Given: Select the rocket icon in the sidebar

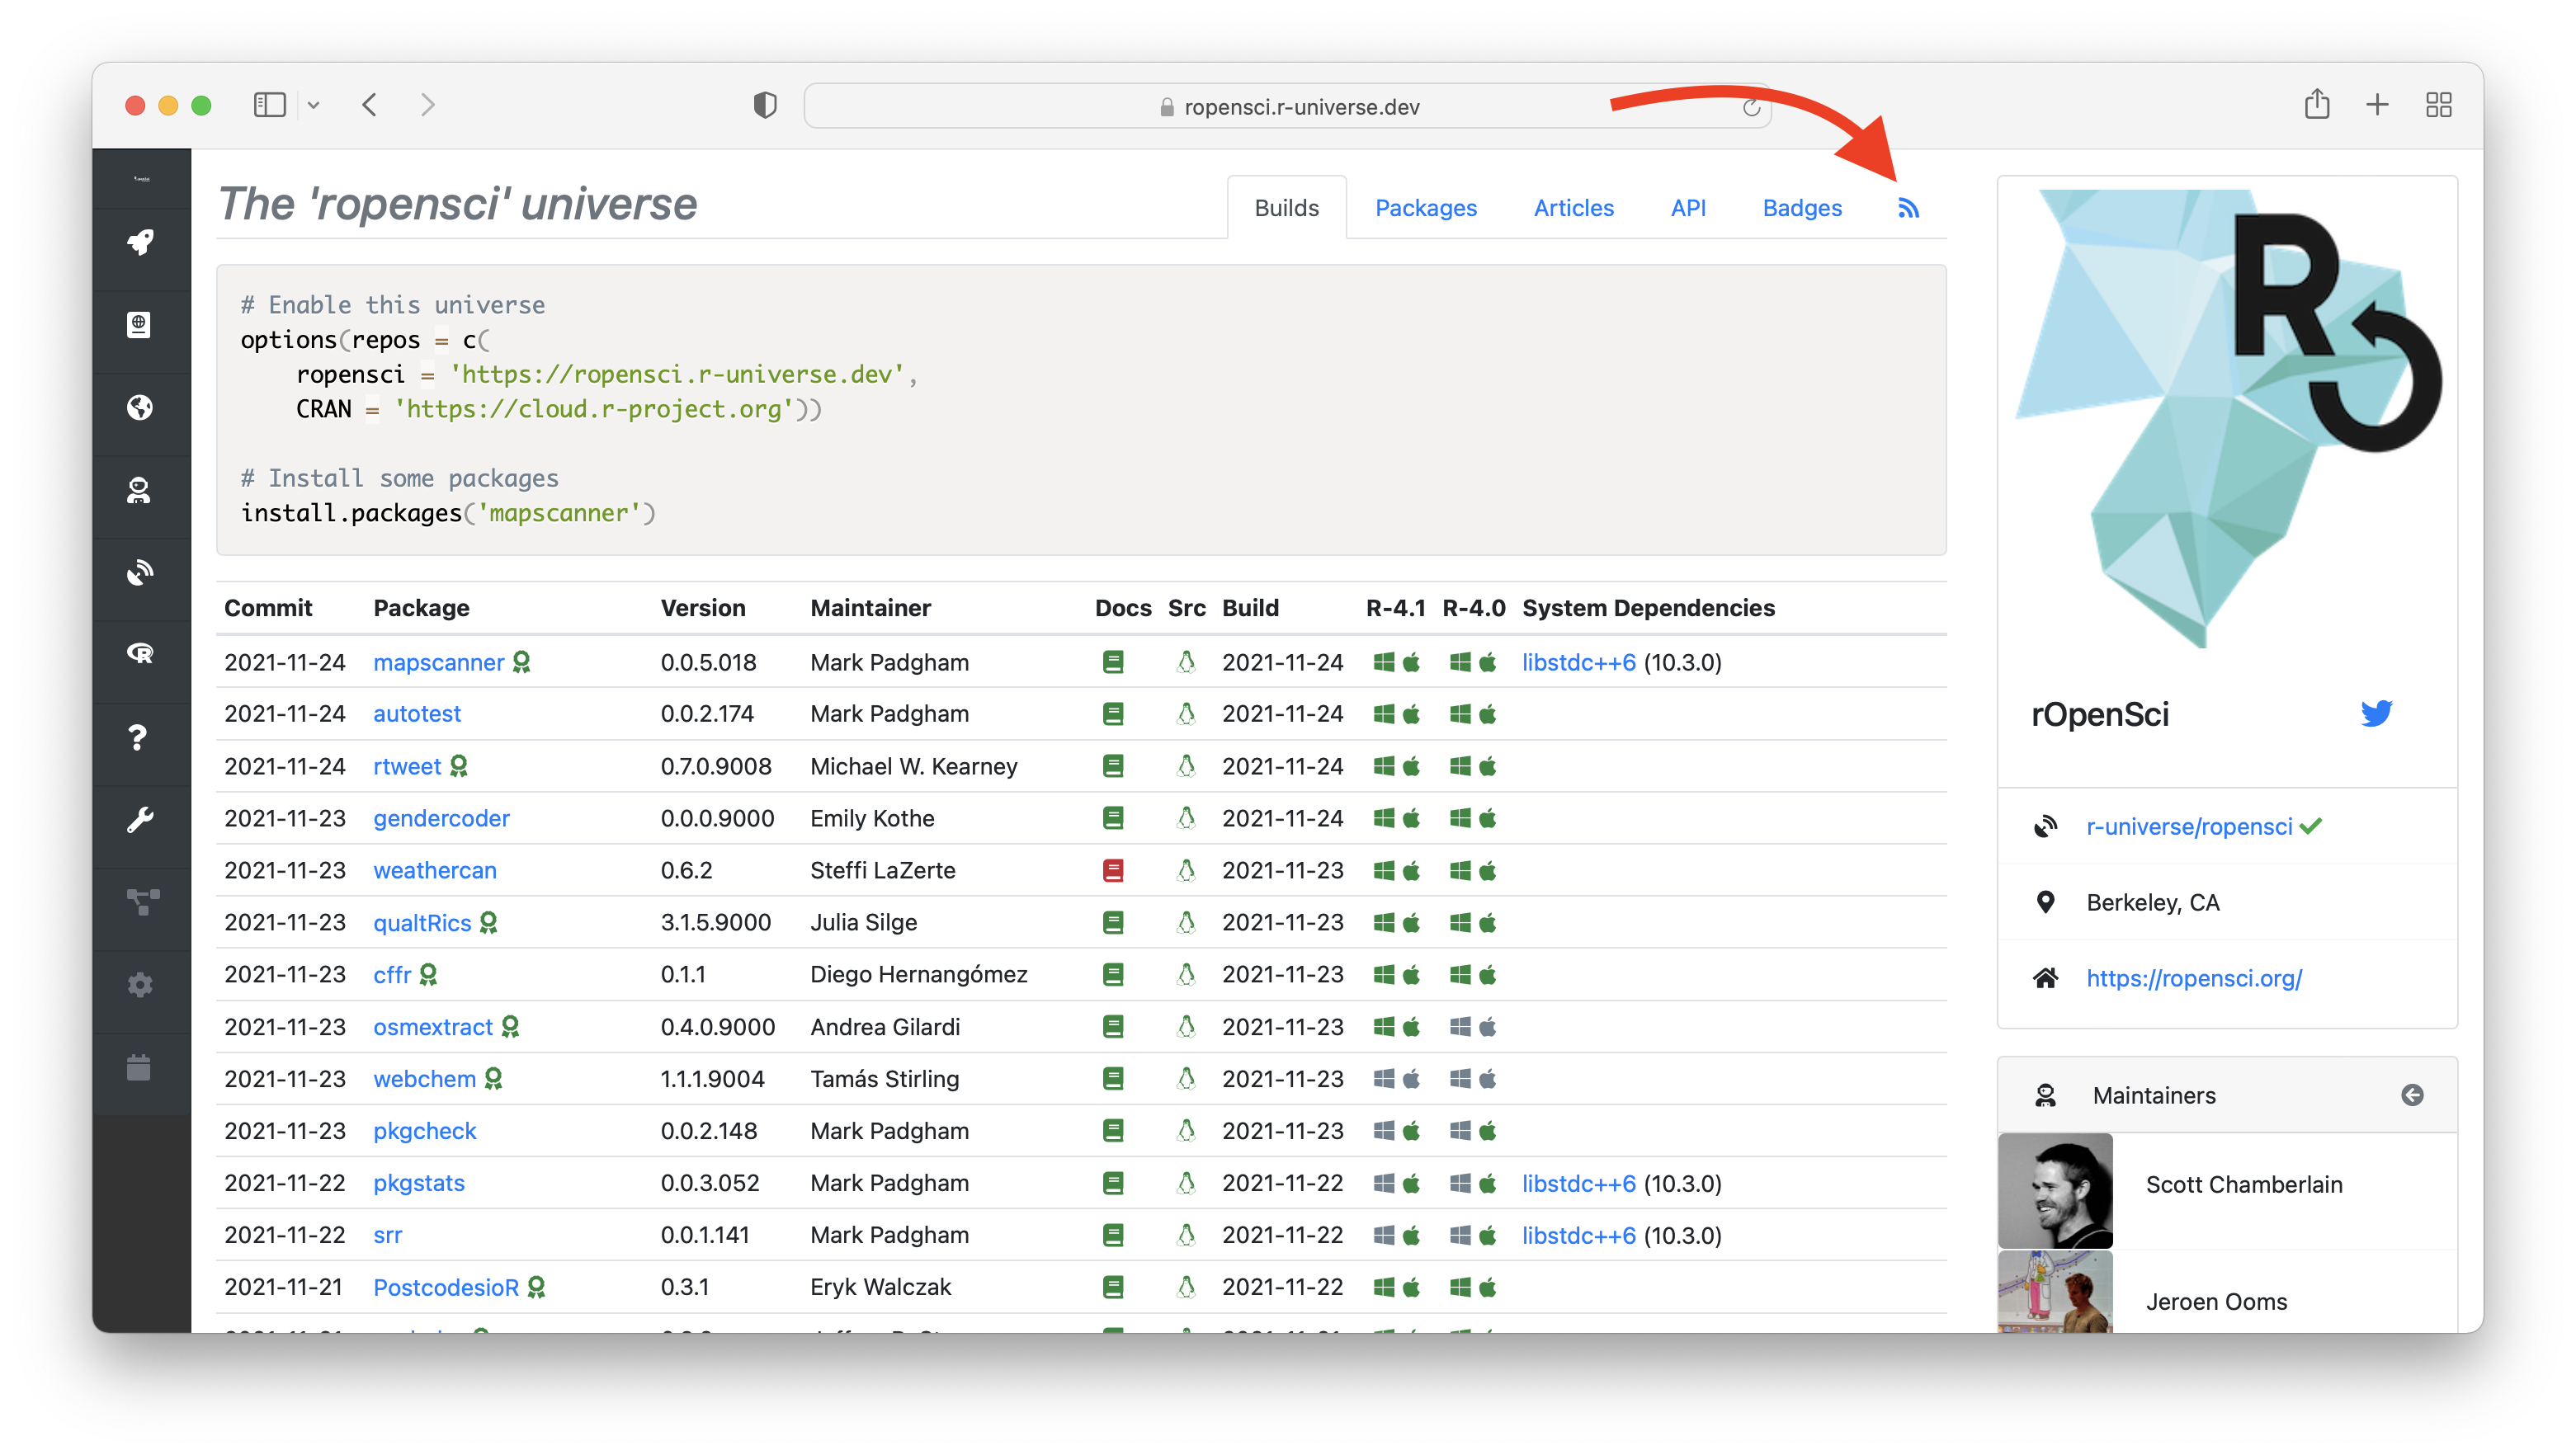Looking at the screenshot, I should [x=140, y=242].
